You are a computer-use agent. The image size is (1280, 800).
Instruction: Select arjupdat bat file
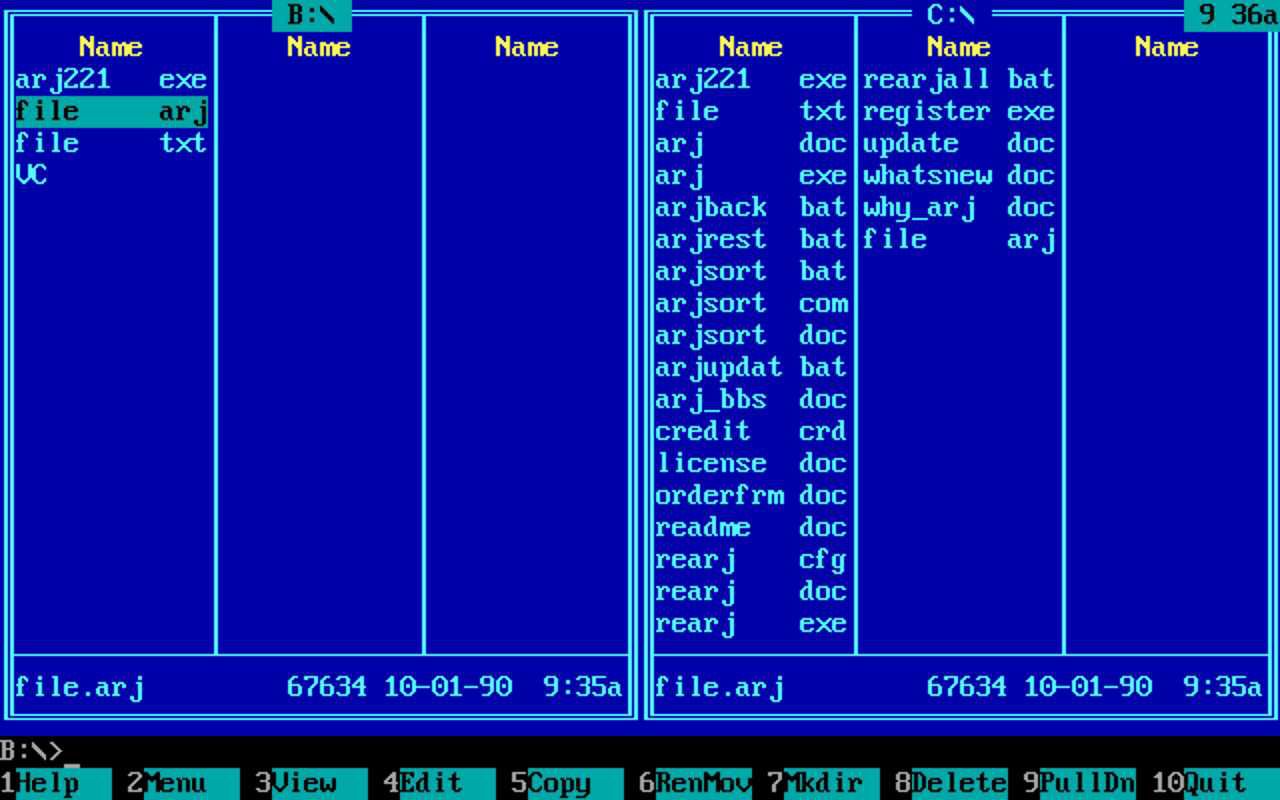(x=751, y=367)
